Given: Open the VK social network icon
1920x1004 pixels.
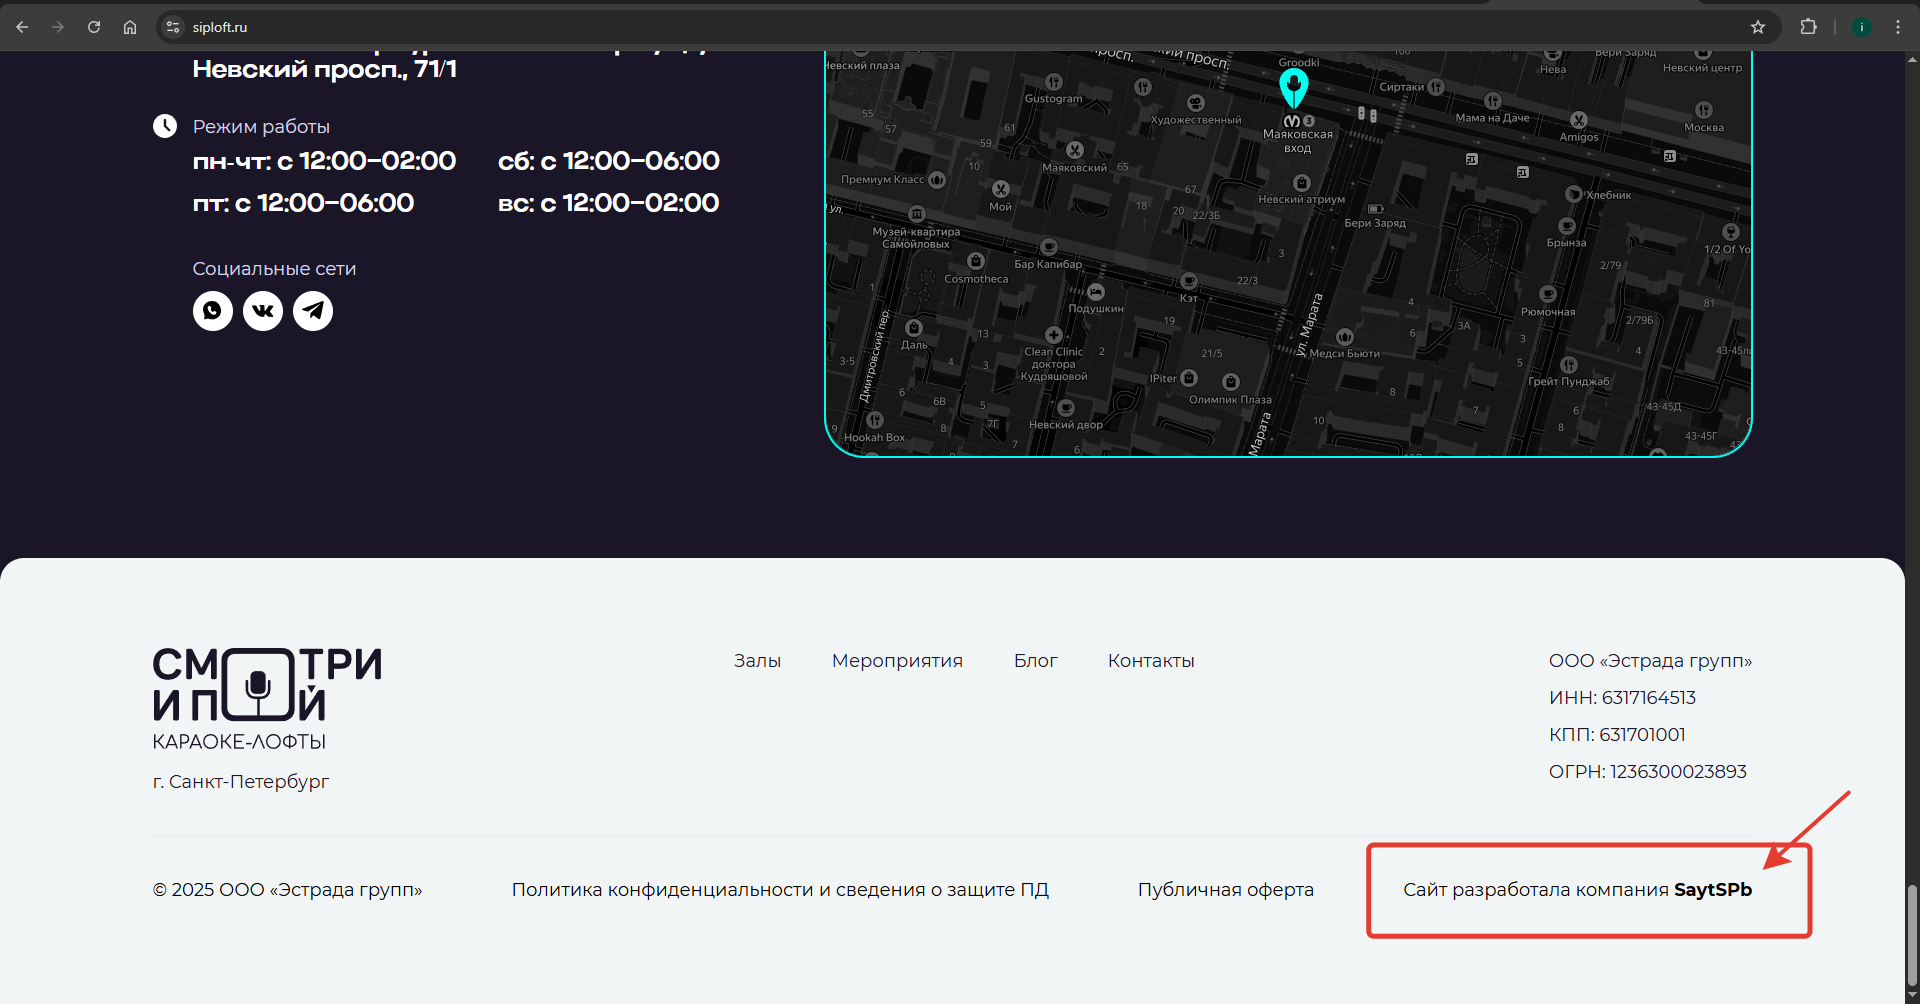Looking at the screenshot, I should click(x=263, y=311).
